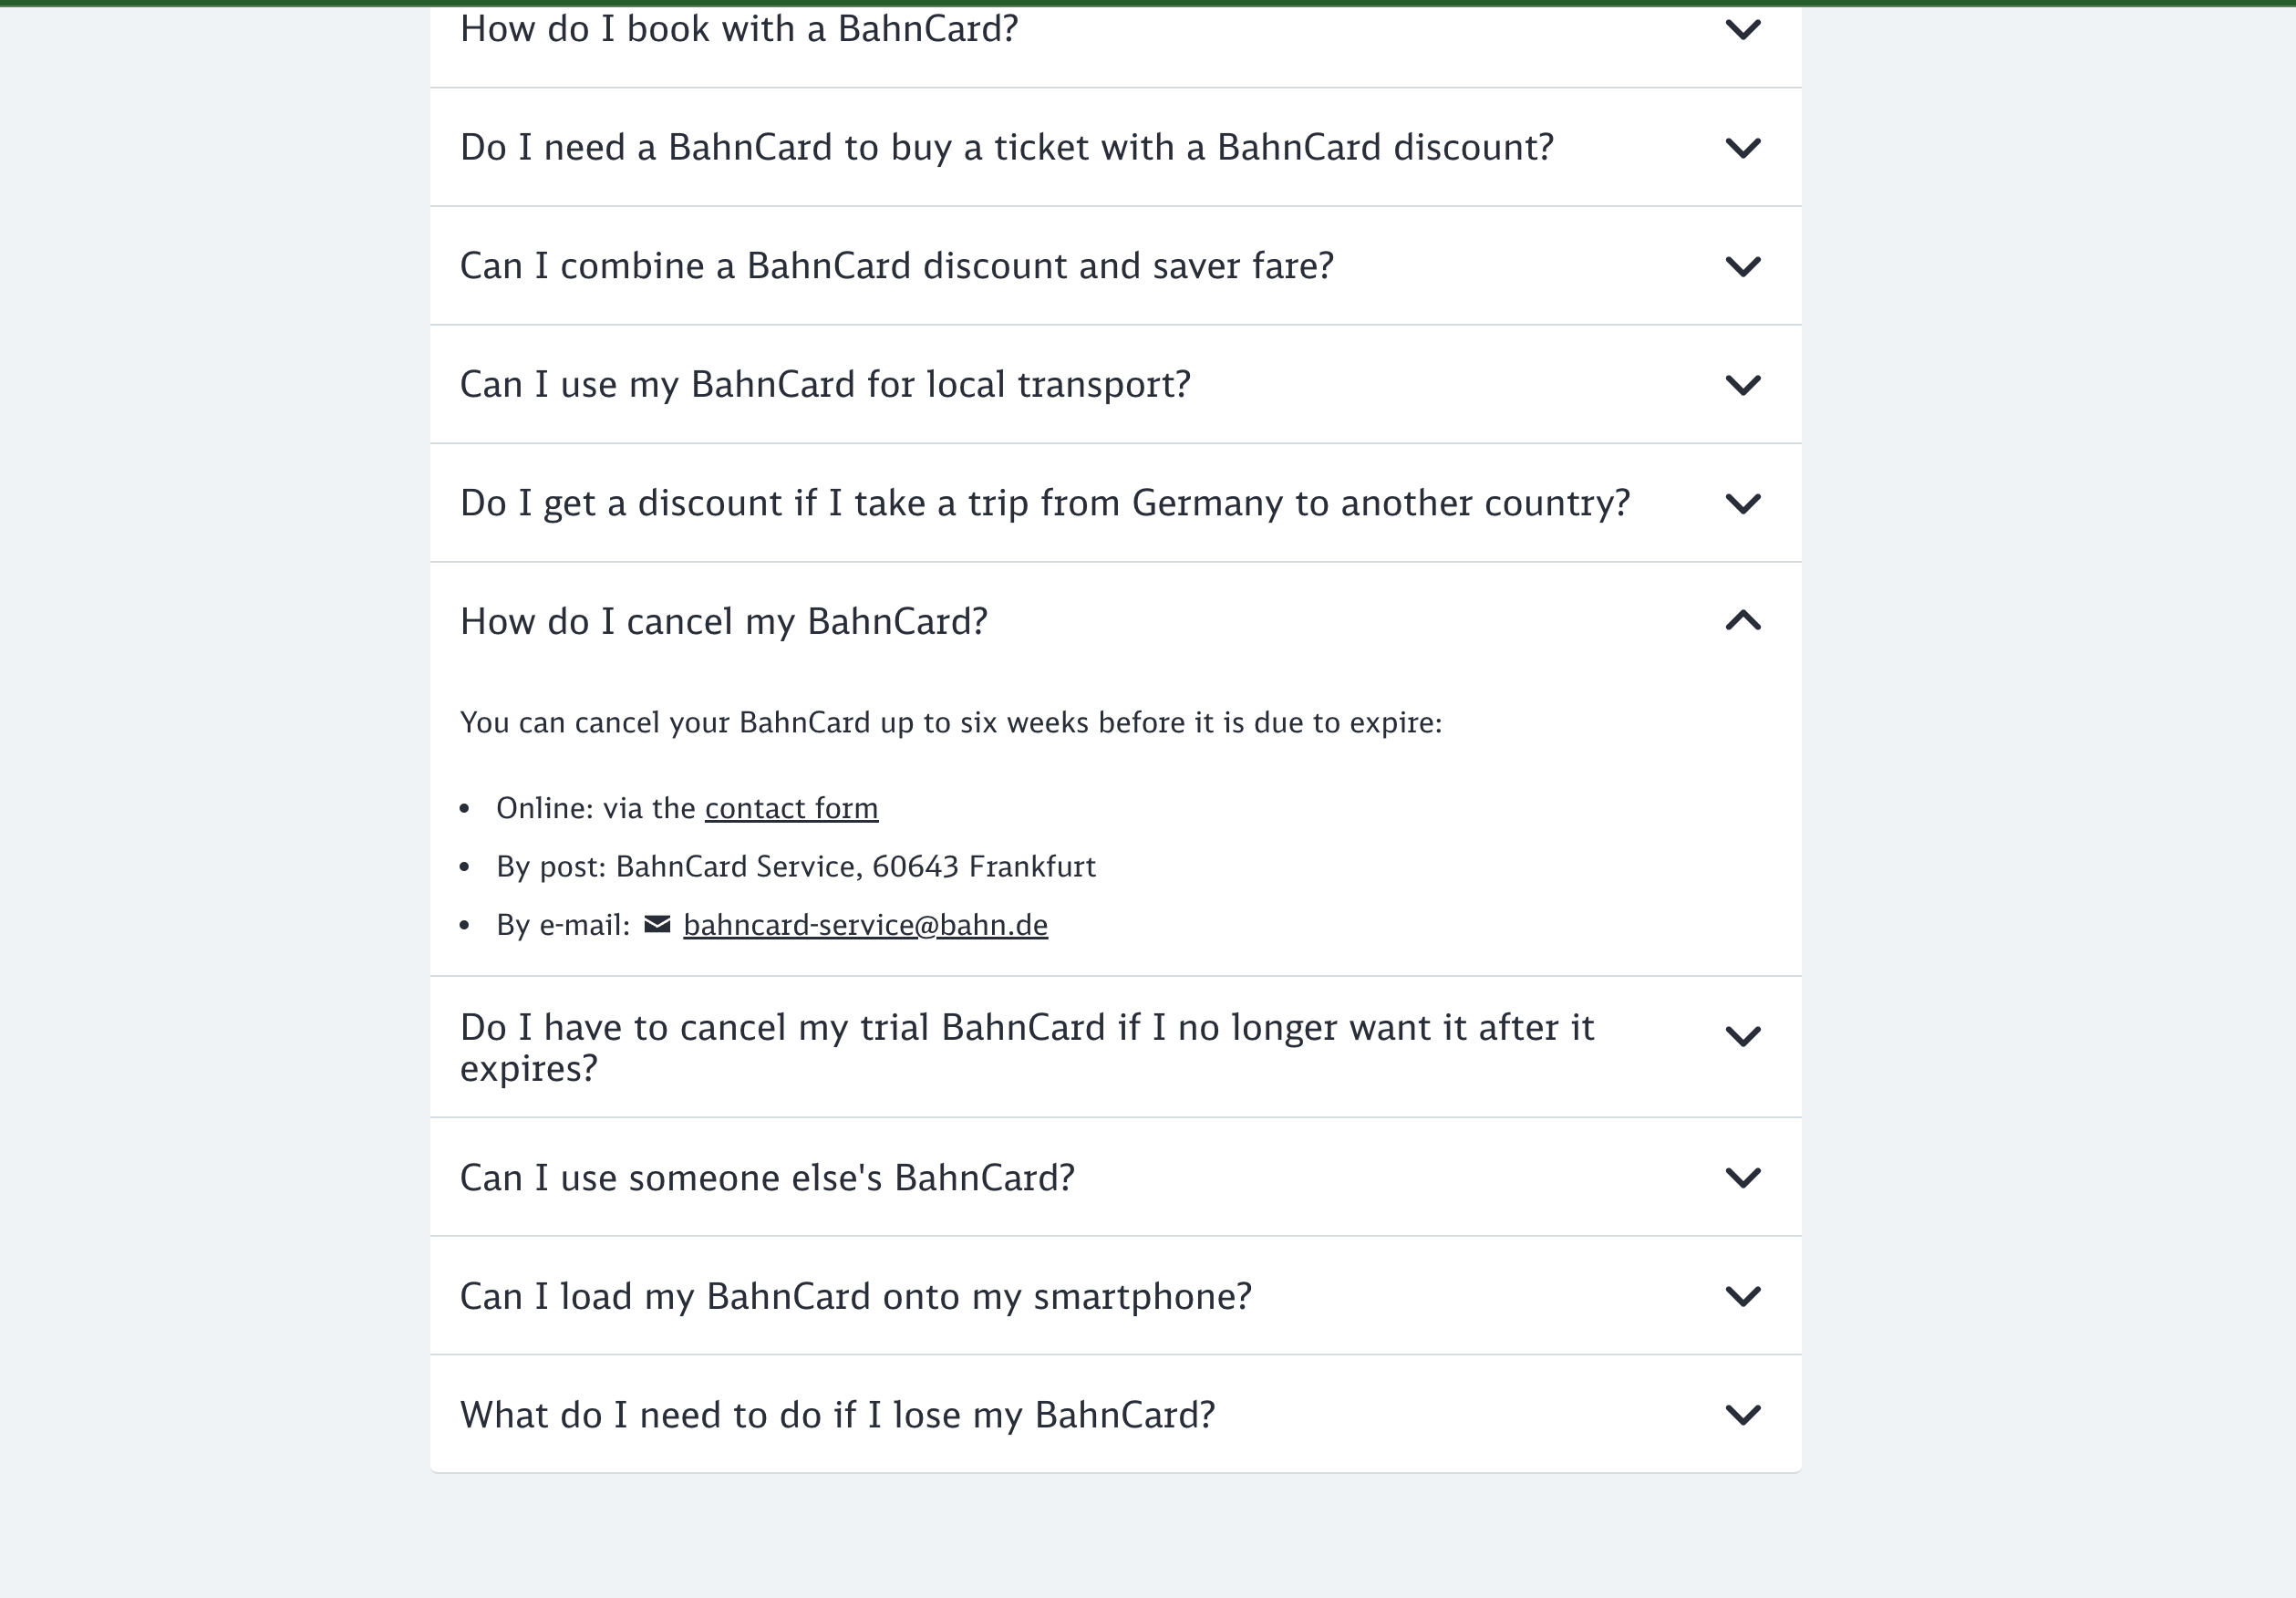
Task: Click "Do I get a discount" Germany trip question
Action: tap(1044, 503)
